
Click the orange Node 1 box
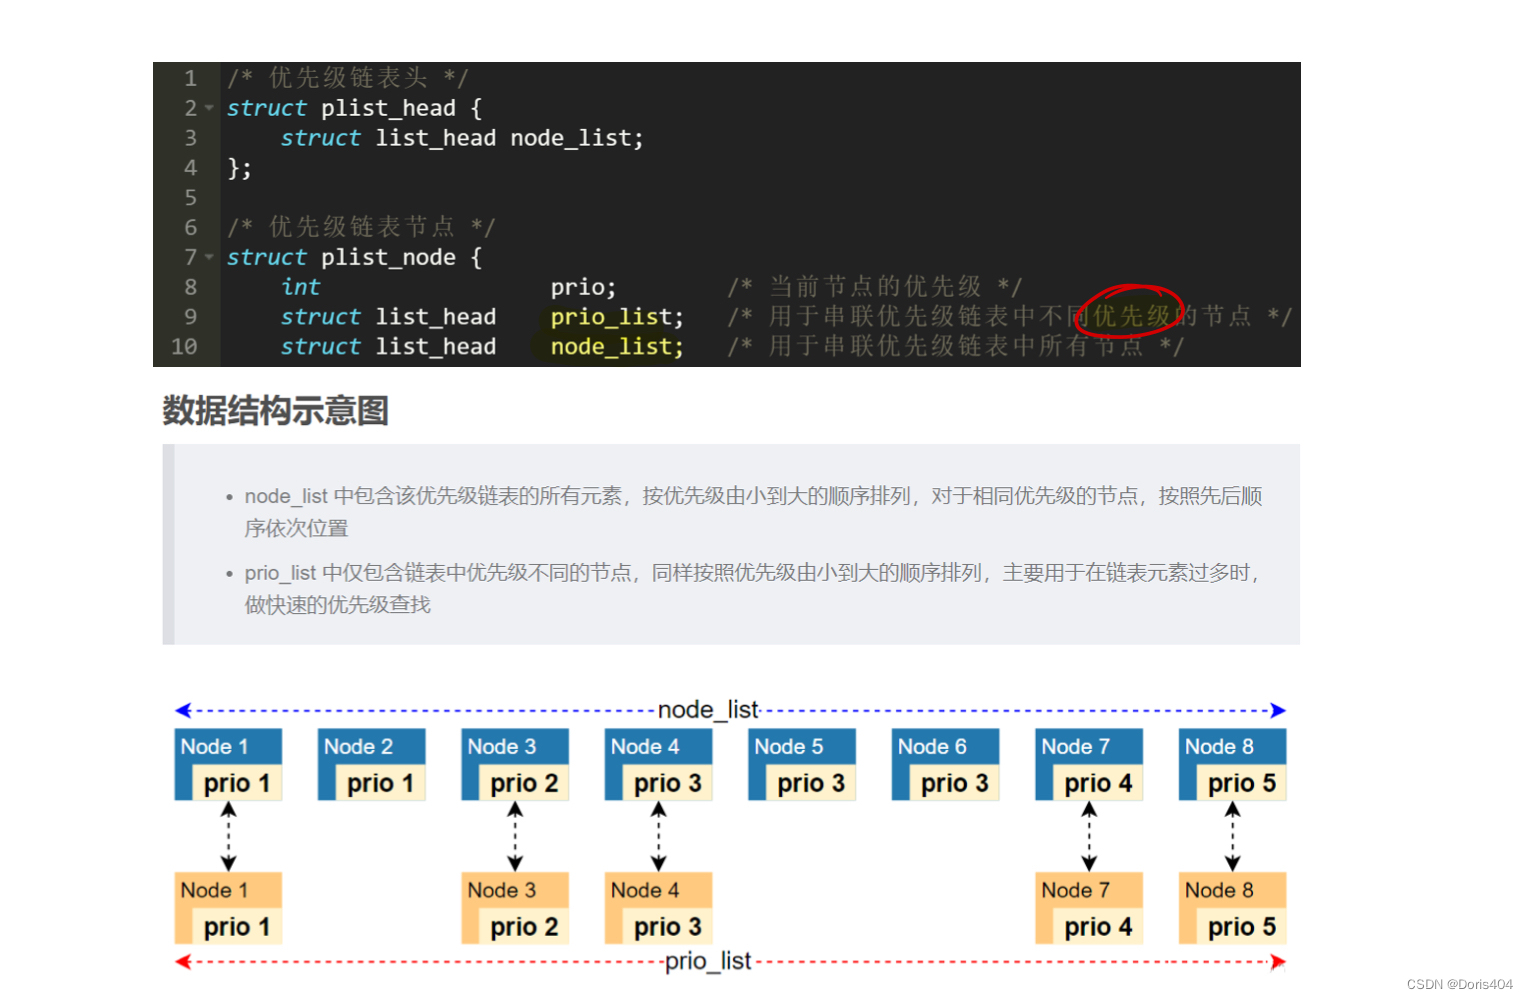click(x=228, y=908)
